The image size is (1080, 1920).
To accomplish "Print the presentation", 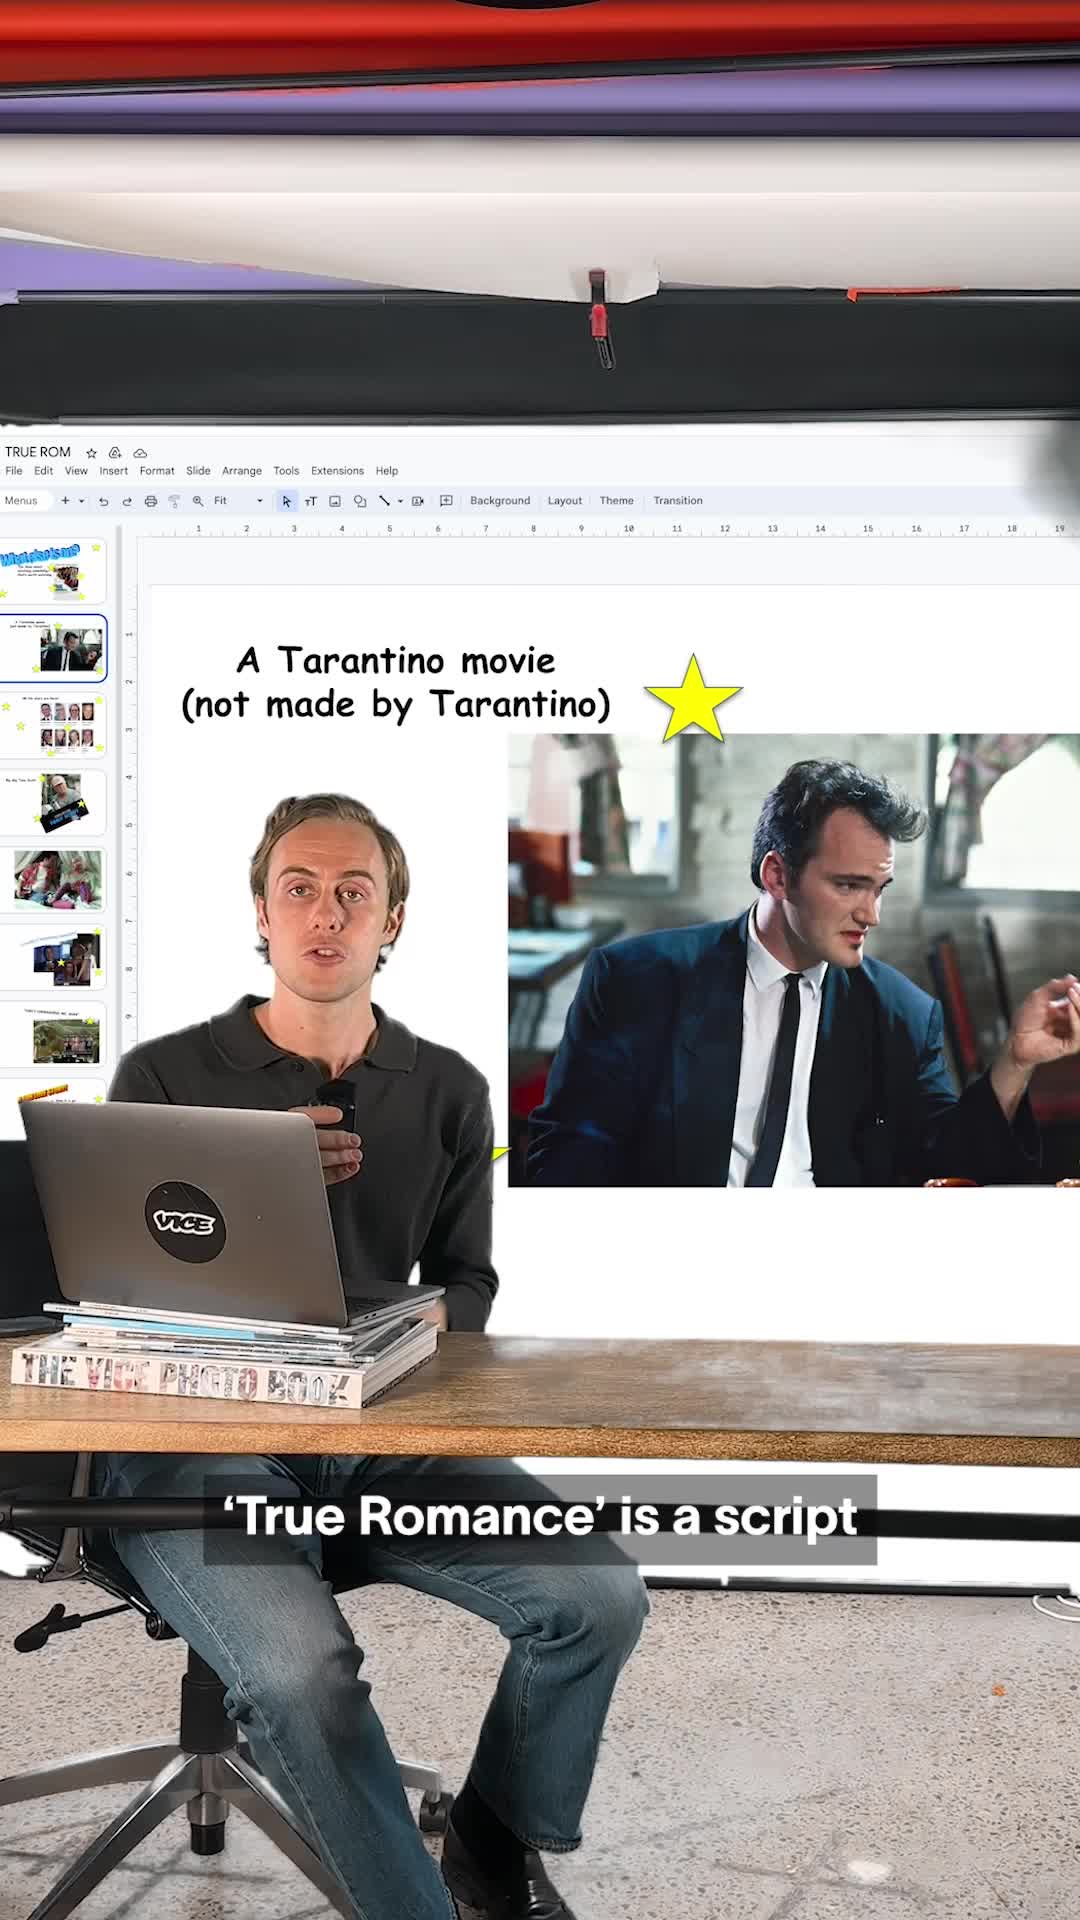I will tap(151, 501).
